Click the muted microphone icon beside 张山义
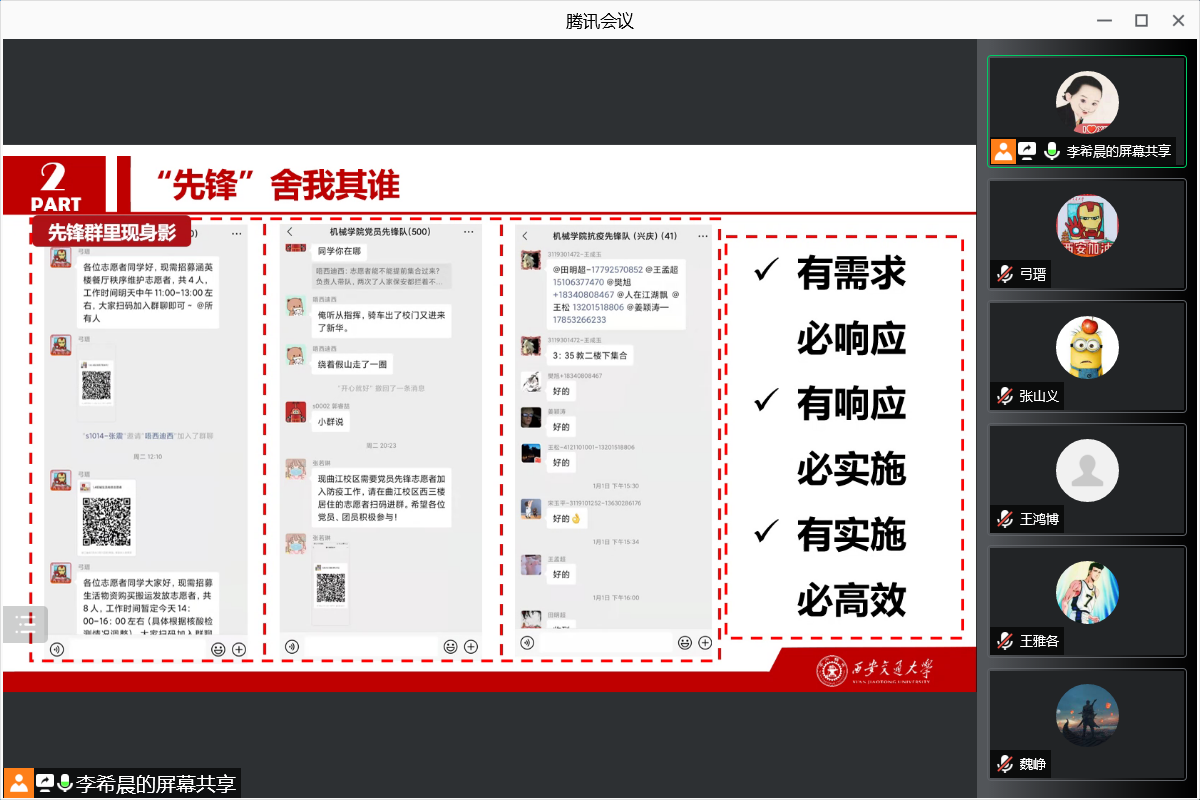 [x=1004, y=396]
